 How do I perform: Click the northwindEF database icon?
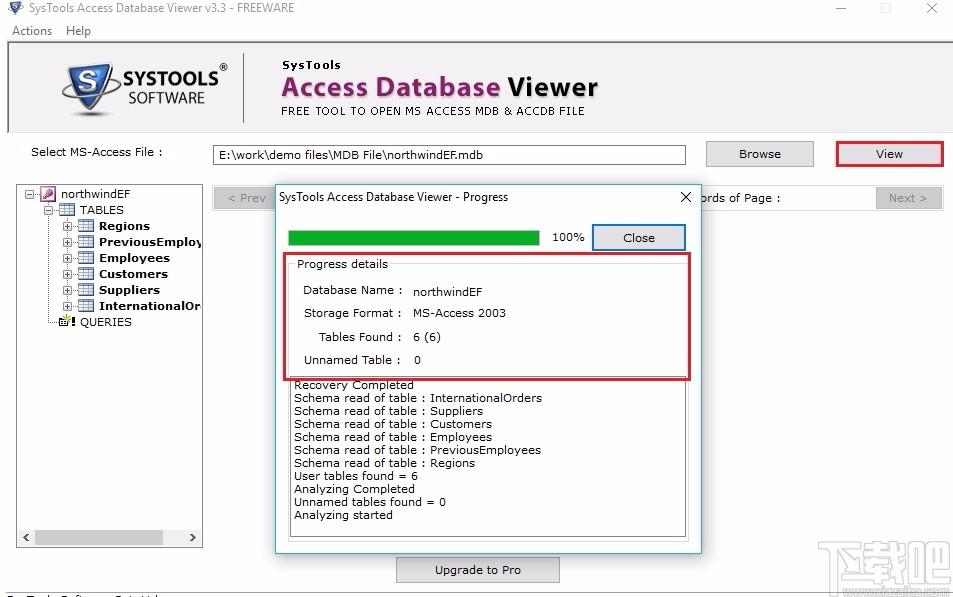pos(48,194)
